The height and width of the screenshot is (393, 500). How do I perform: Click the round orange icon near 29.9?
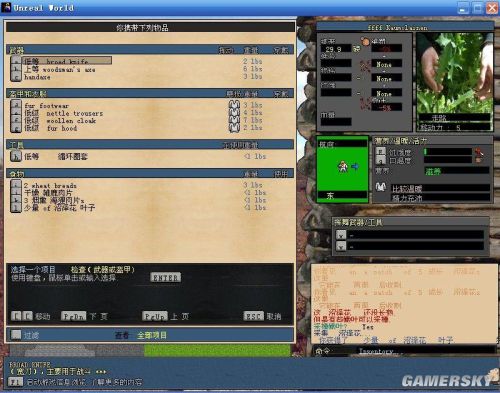[x=366, y=42]
